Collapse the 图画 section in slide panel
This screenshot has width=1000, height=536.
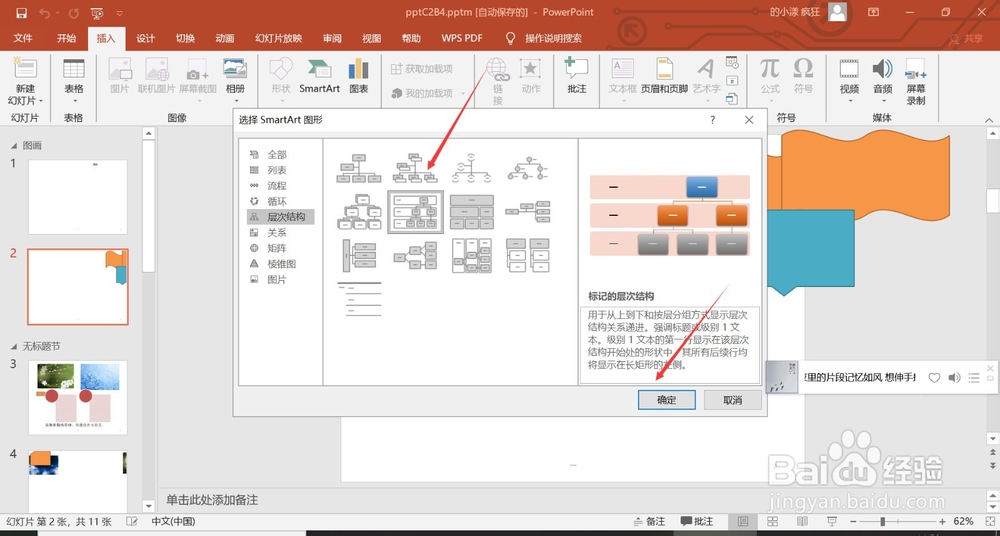coord(15,145)
